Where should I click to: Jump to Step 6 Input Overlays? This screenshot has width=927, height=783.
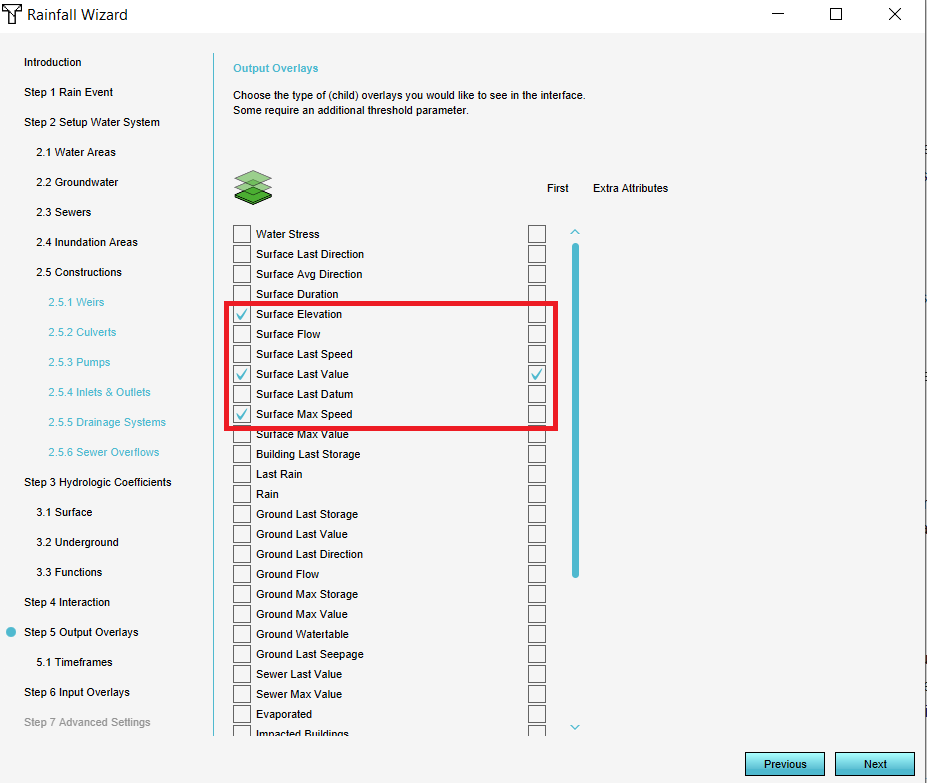[x=76, y=692]
